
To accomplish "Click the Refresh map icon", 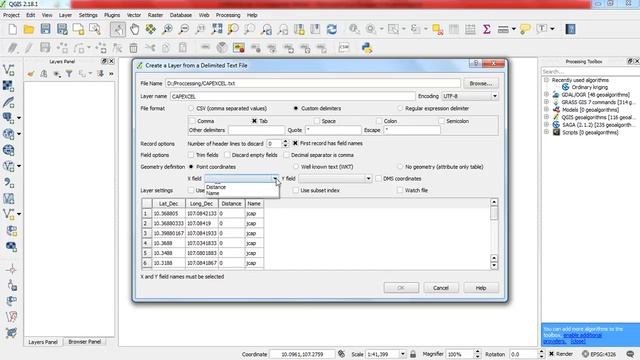I will click(x=331, y=29).
